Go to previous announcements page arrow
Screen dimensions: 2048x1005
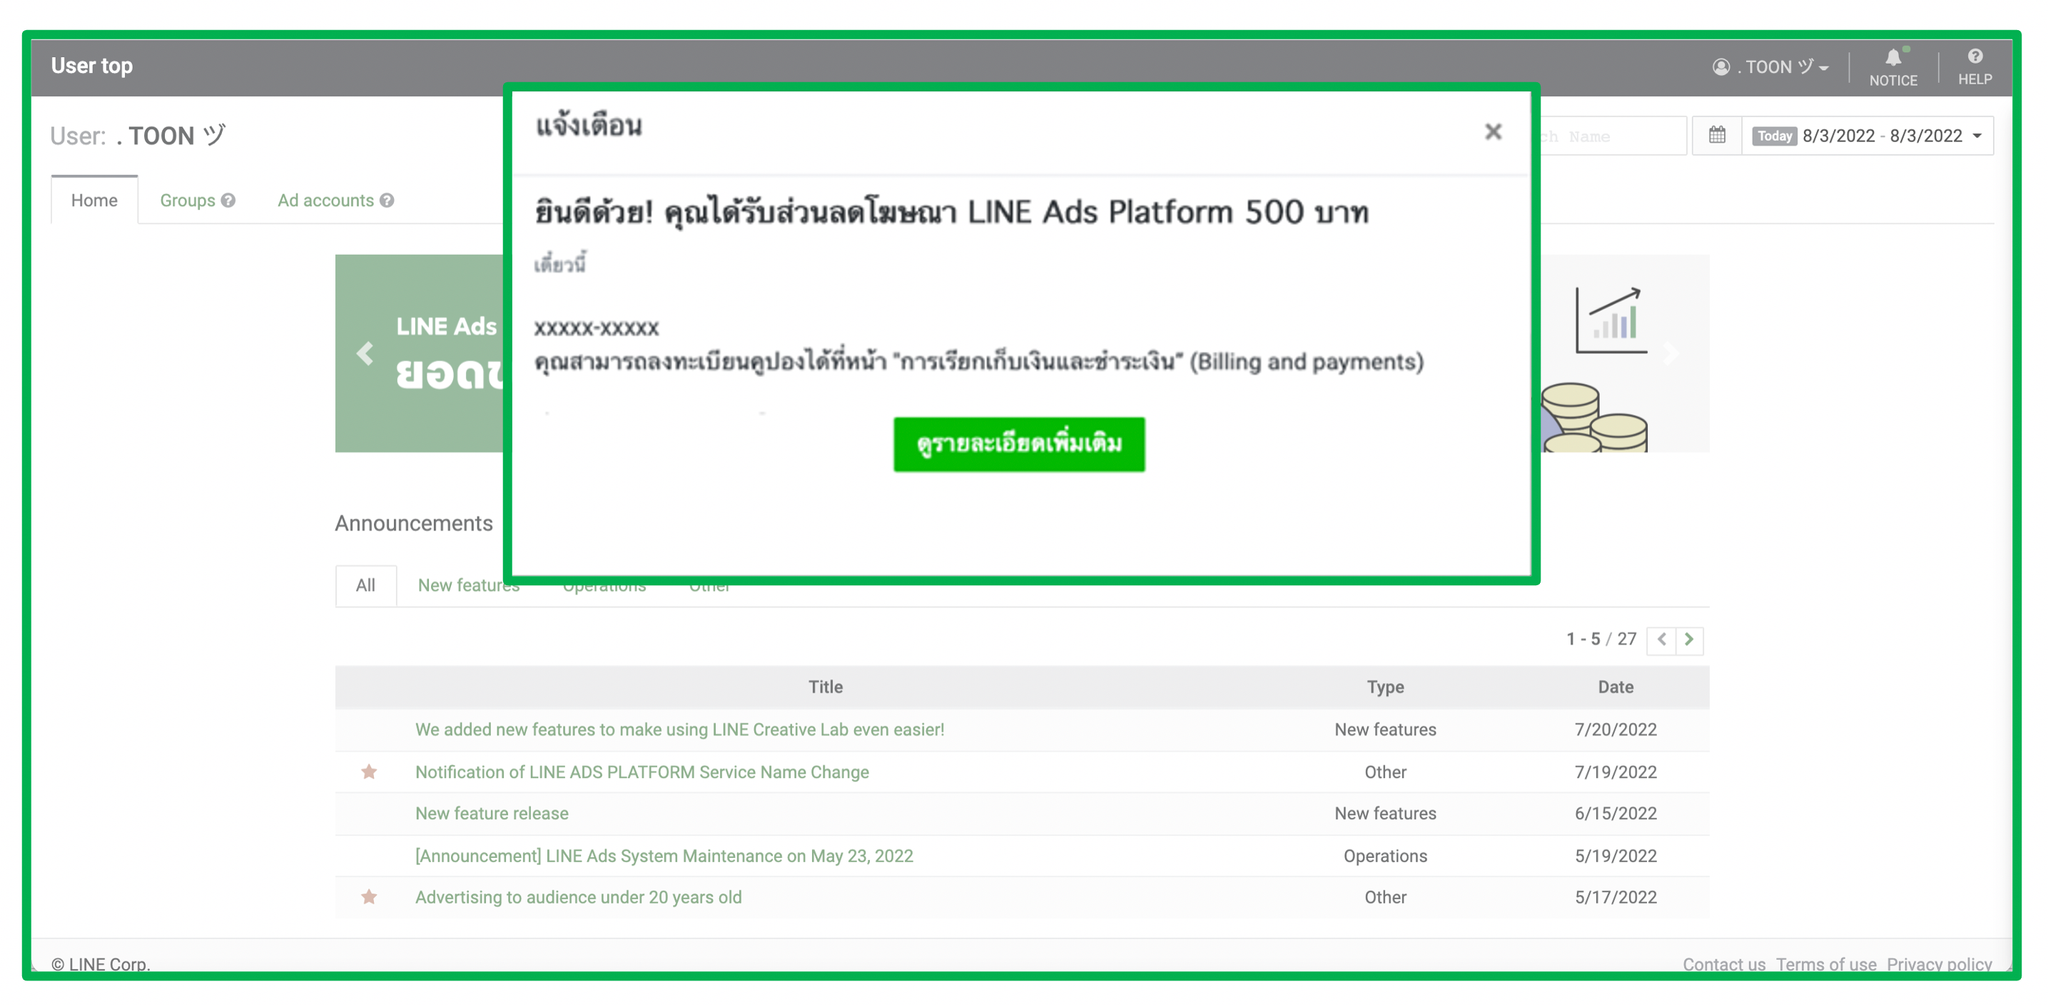(x=1662, y=639)
